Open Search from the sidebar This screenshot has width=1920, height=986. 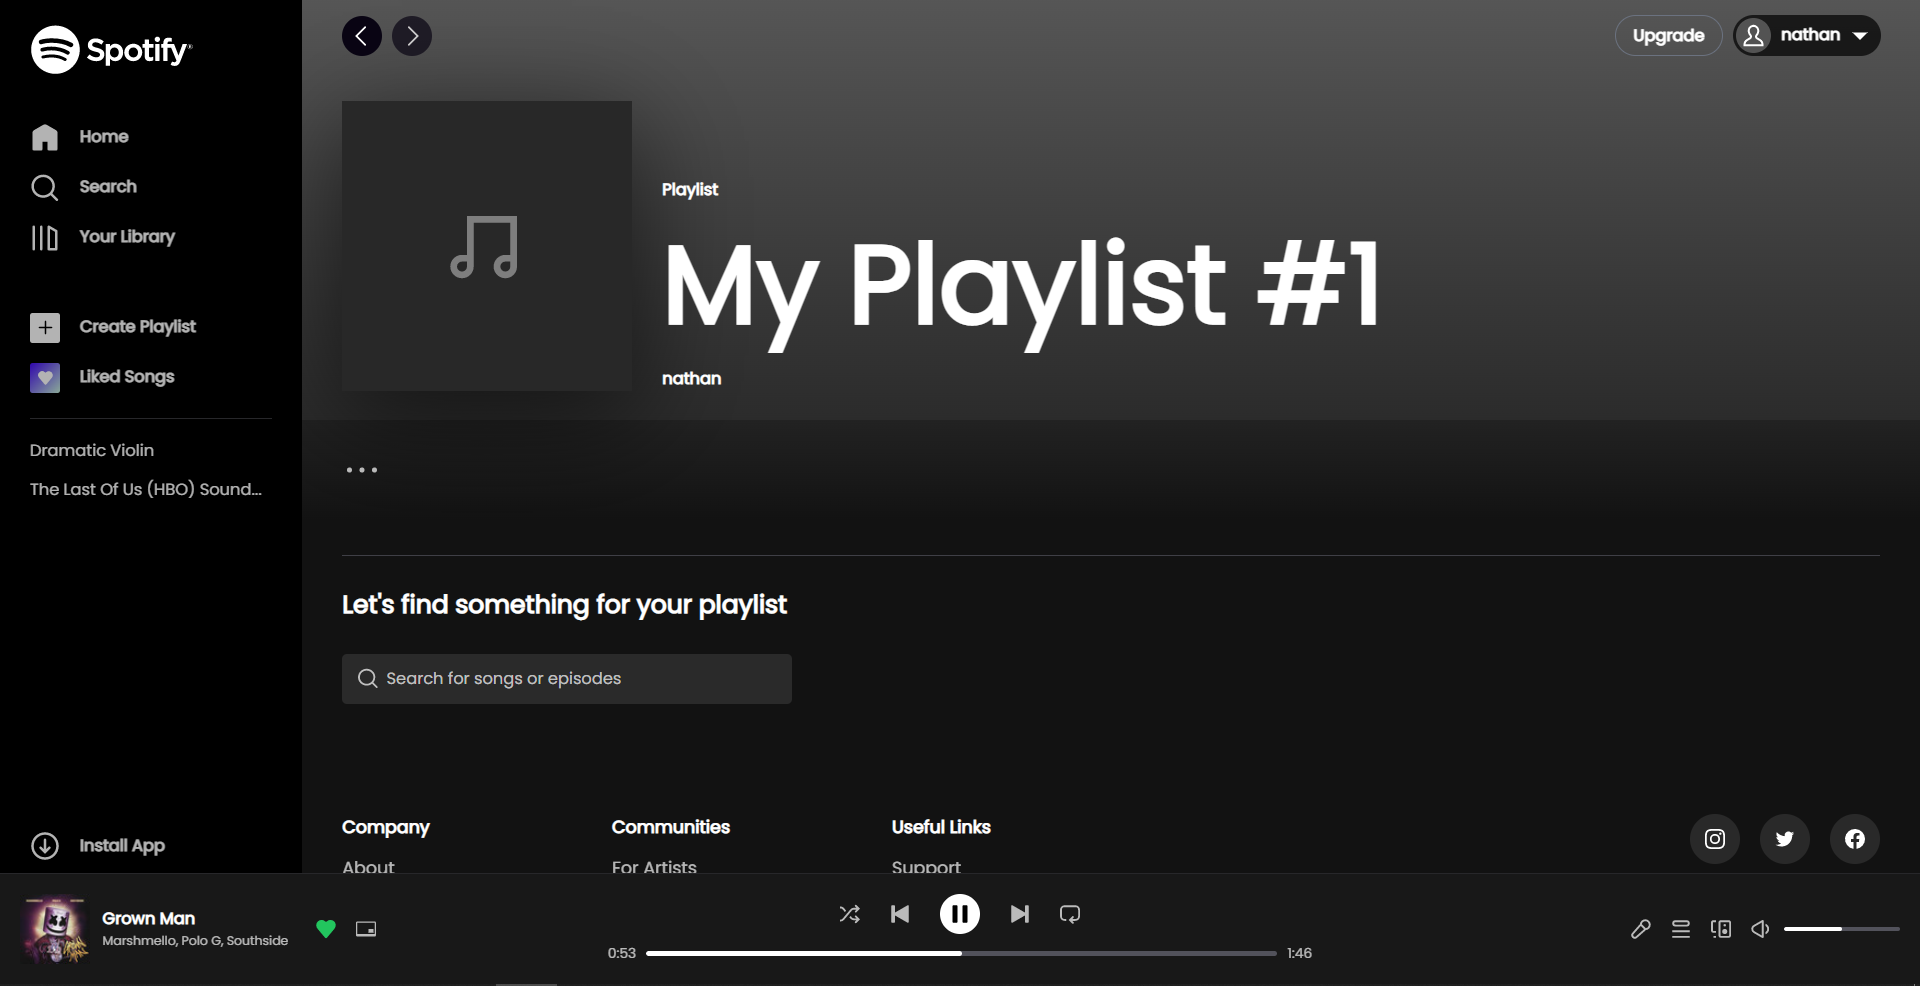109,187
